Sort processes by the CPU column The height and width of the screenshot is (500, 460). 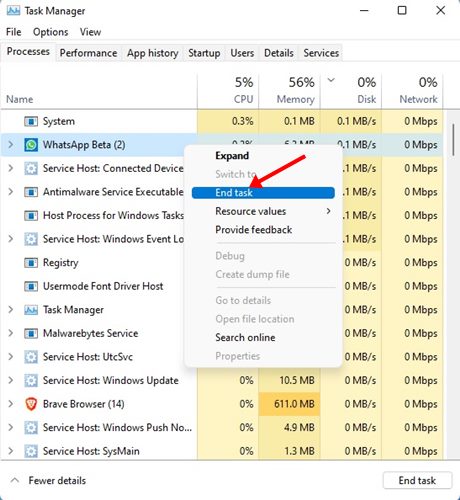(228, 91)
